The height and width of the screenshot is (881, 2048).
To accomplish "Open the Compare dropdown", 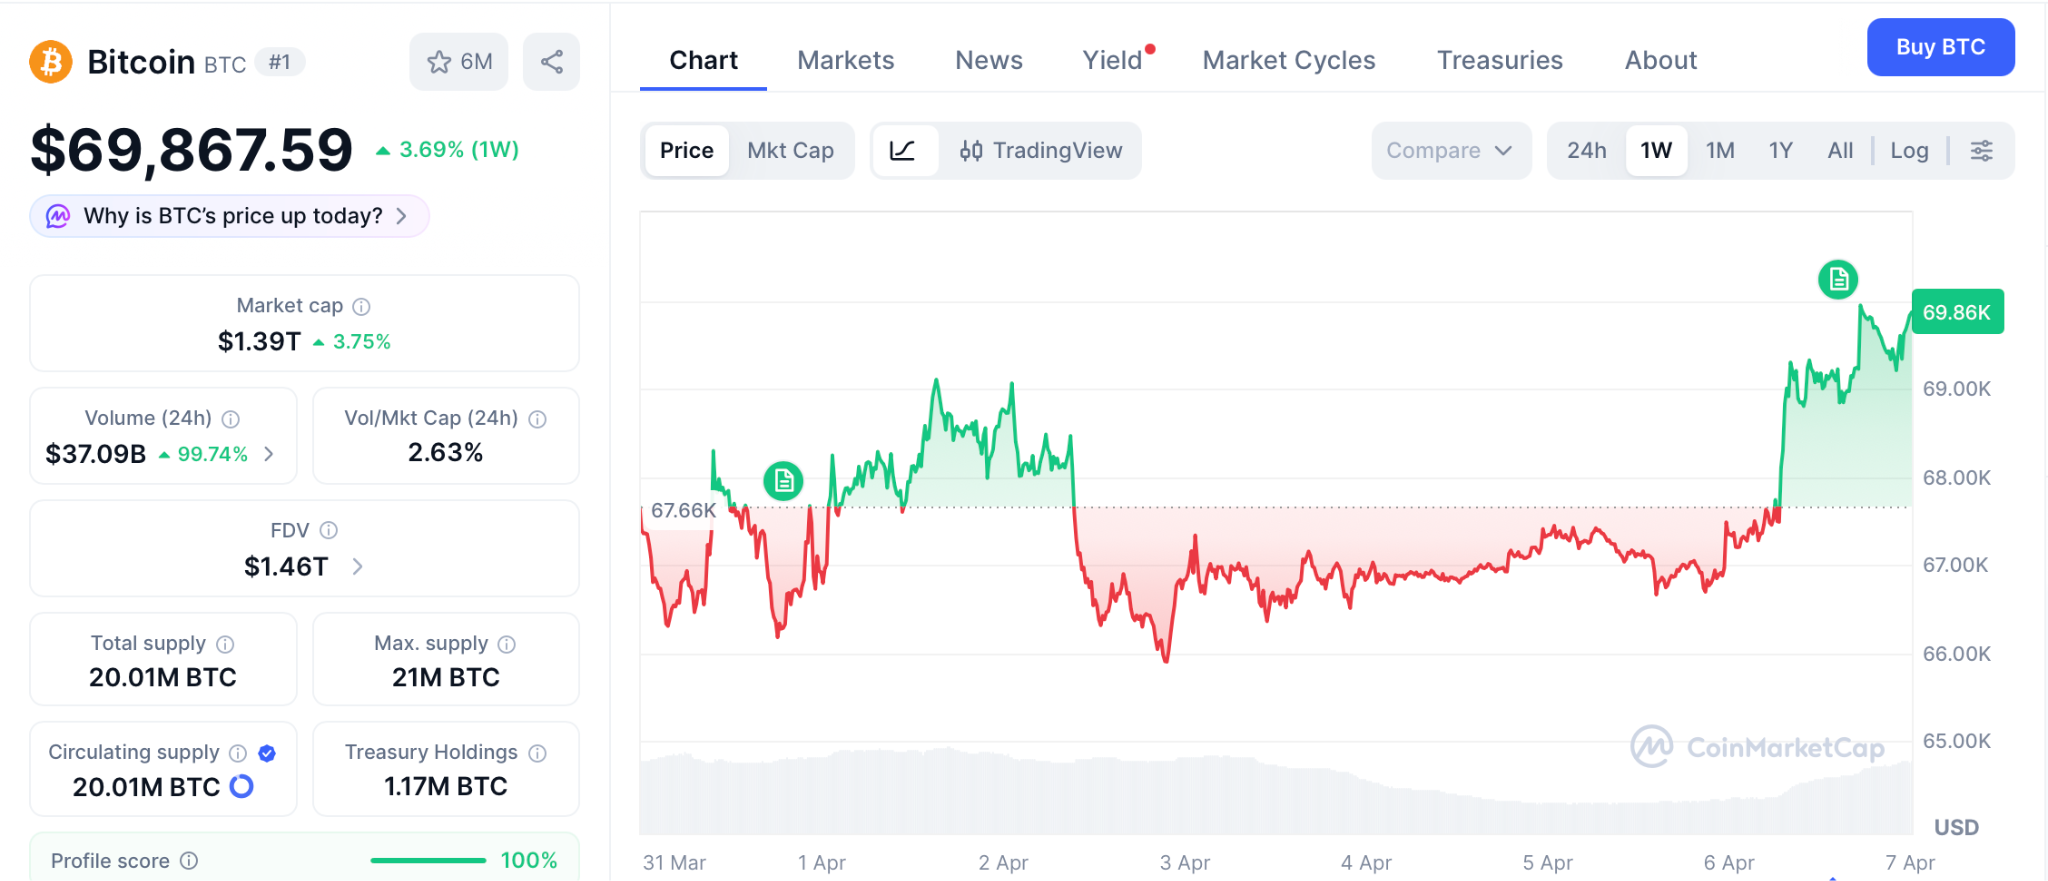I will 1449,151.
